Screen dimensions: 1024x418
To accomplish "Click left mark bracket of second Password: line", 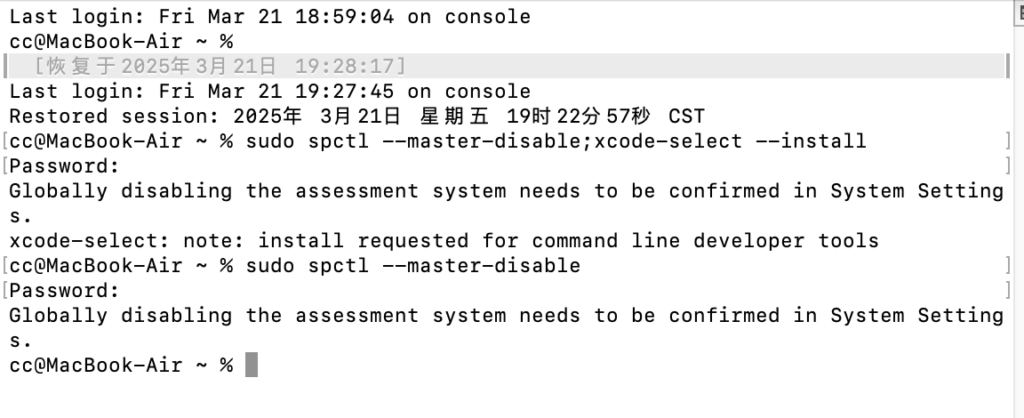I will [5, 290].
